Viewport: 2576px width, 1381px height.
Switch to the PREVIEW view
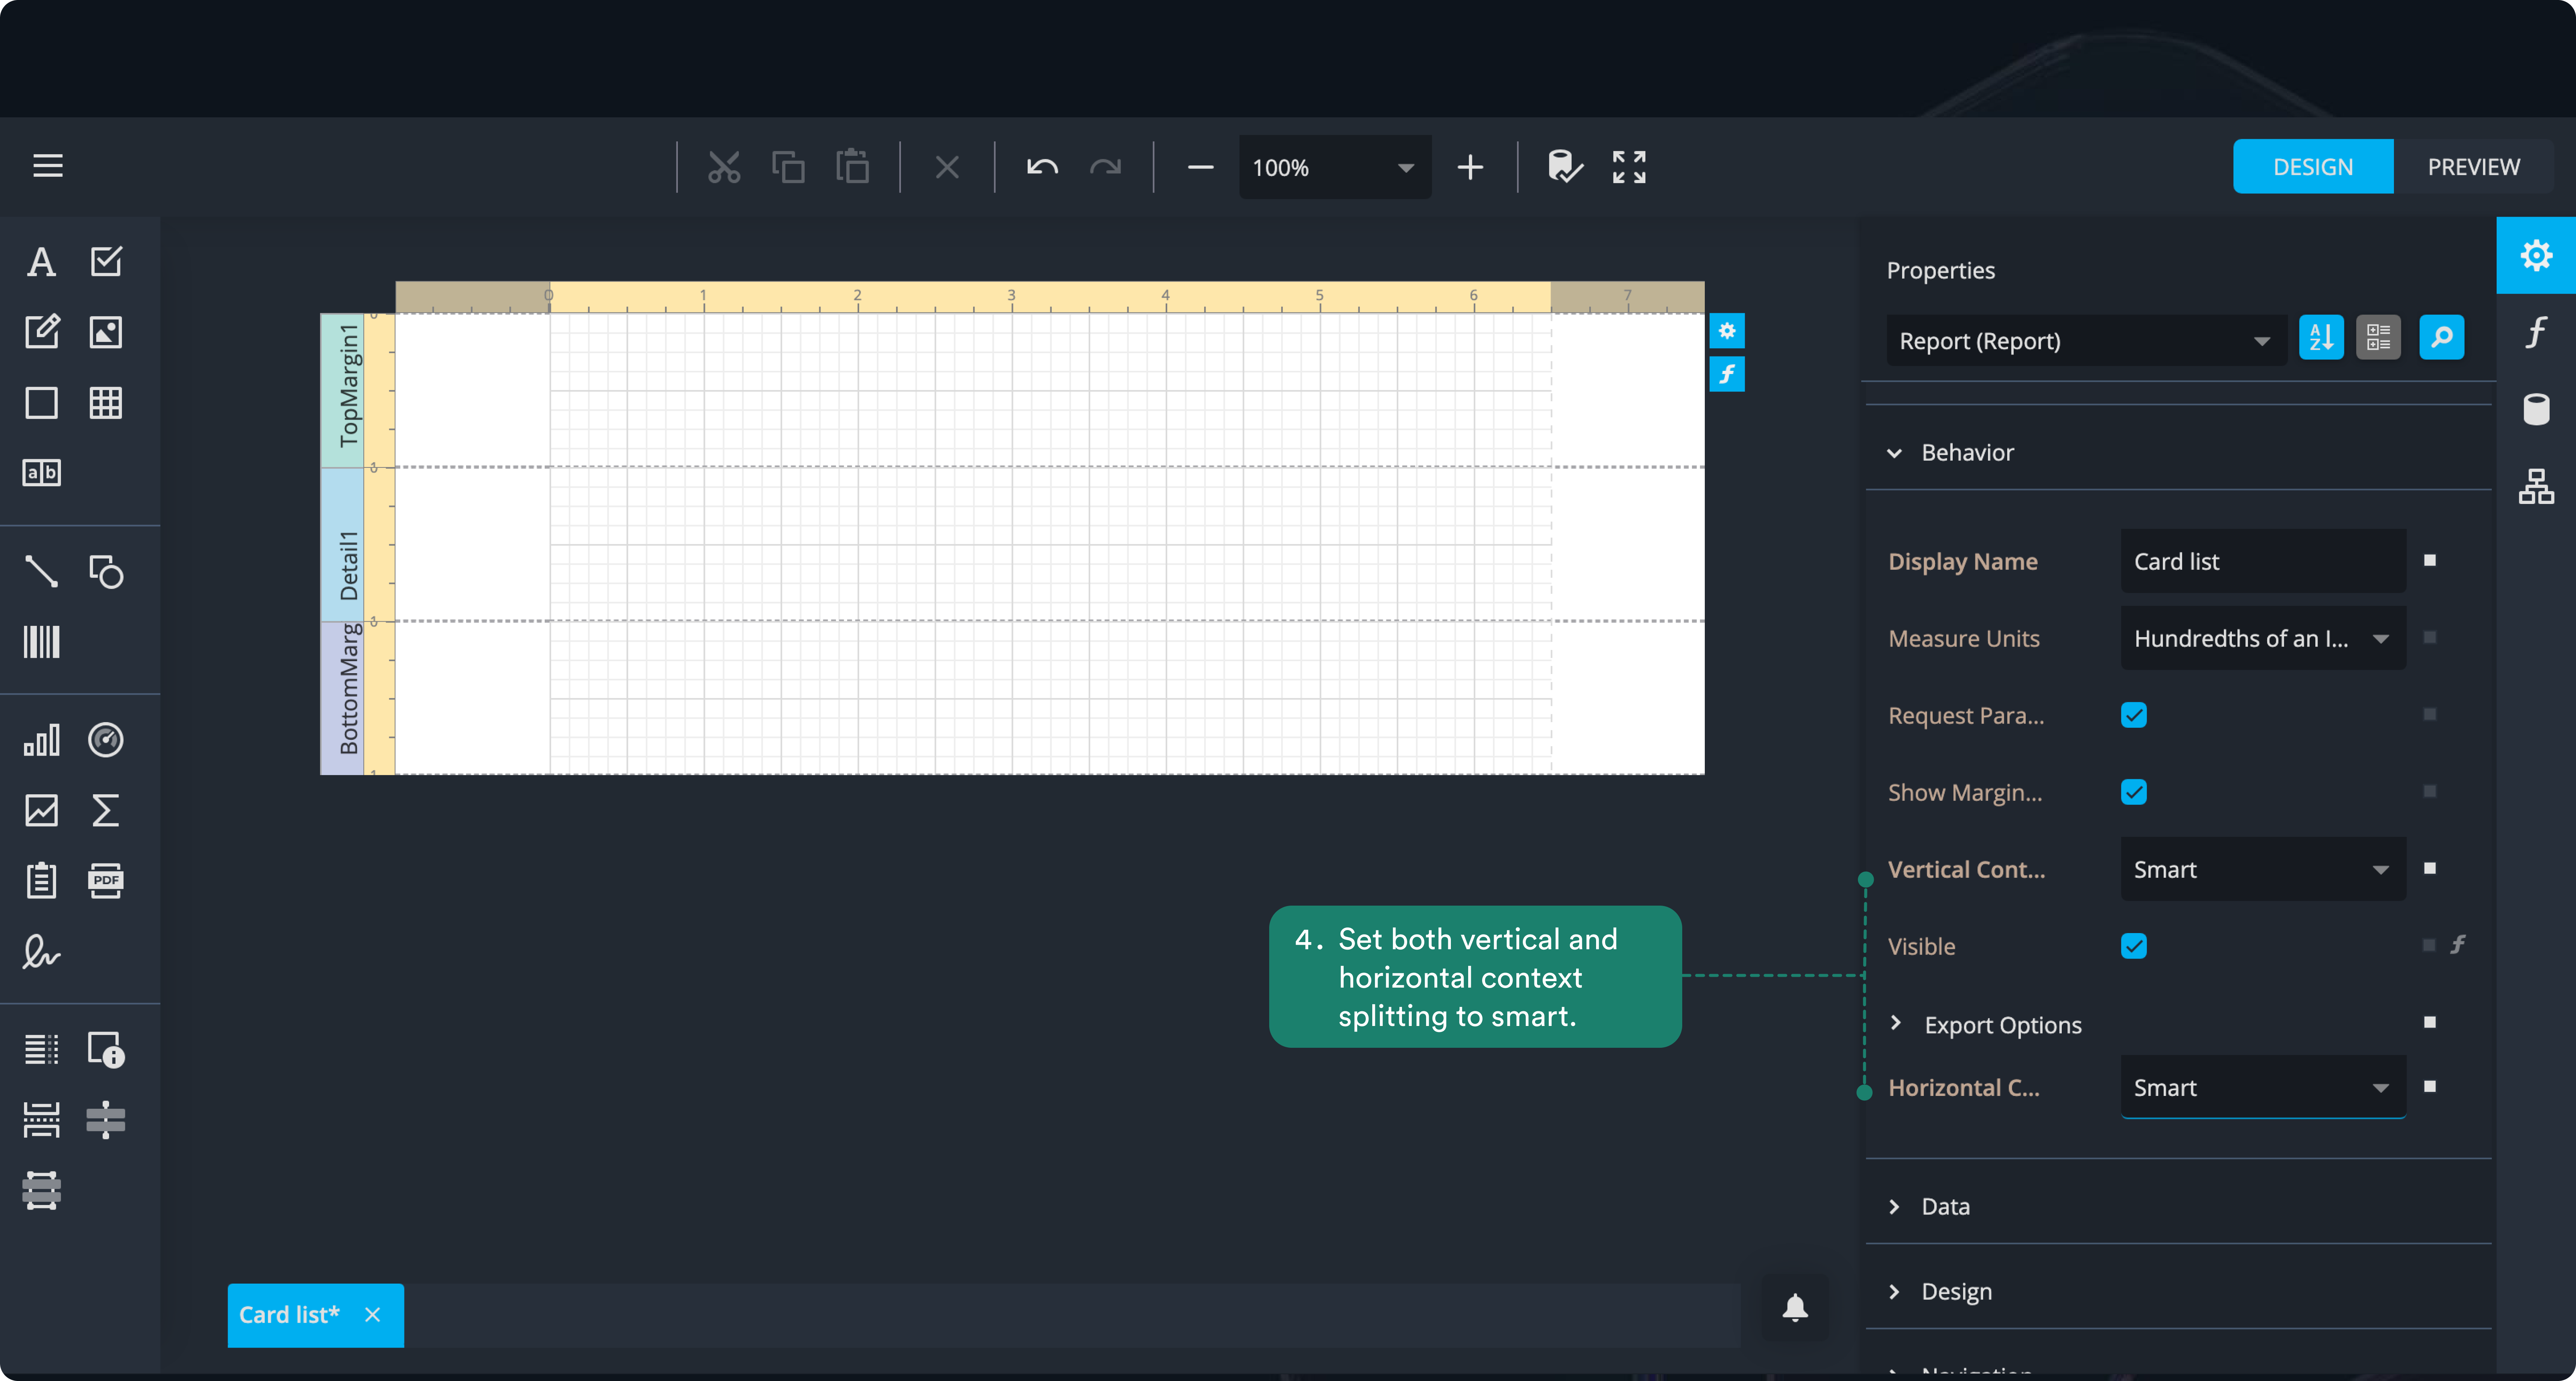coord(2474,167)
